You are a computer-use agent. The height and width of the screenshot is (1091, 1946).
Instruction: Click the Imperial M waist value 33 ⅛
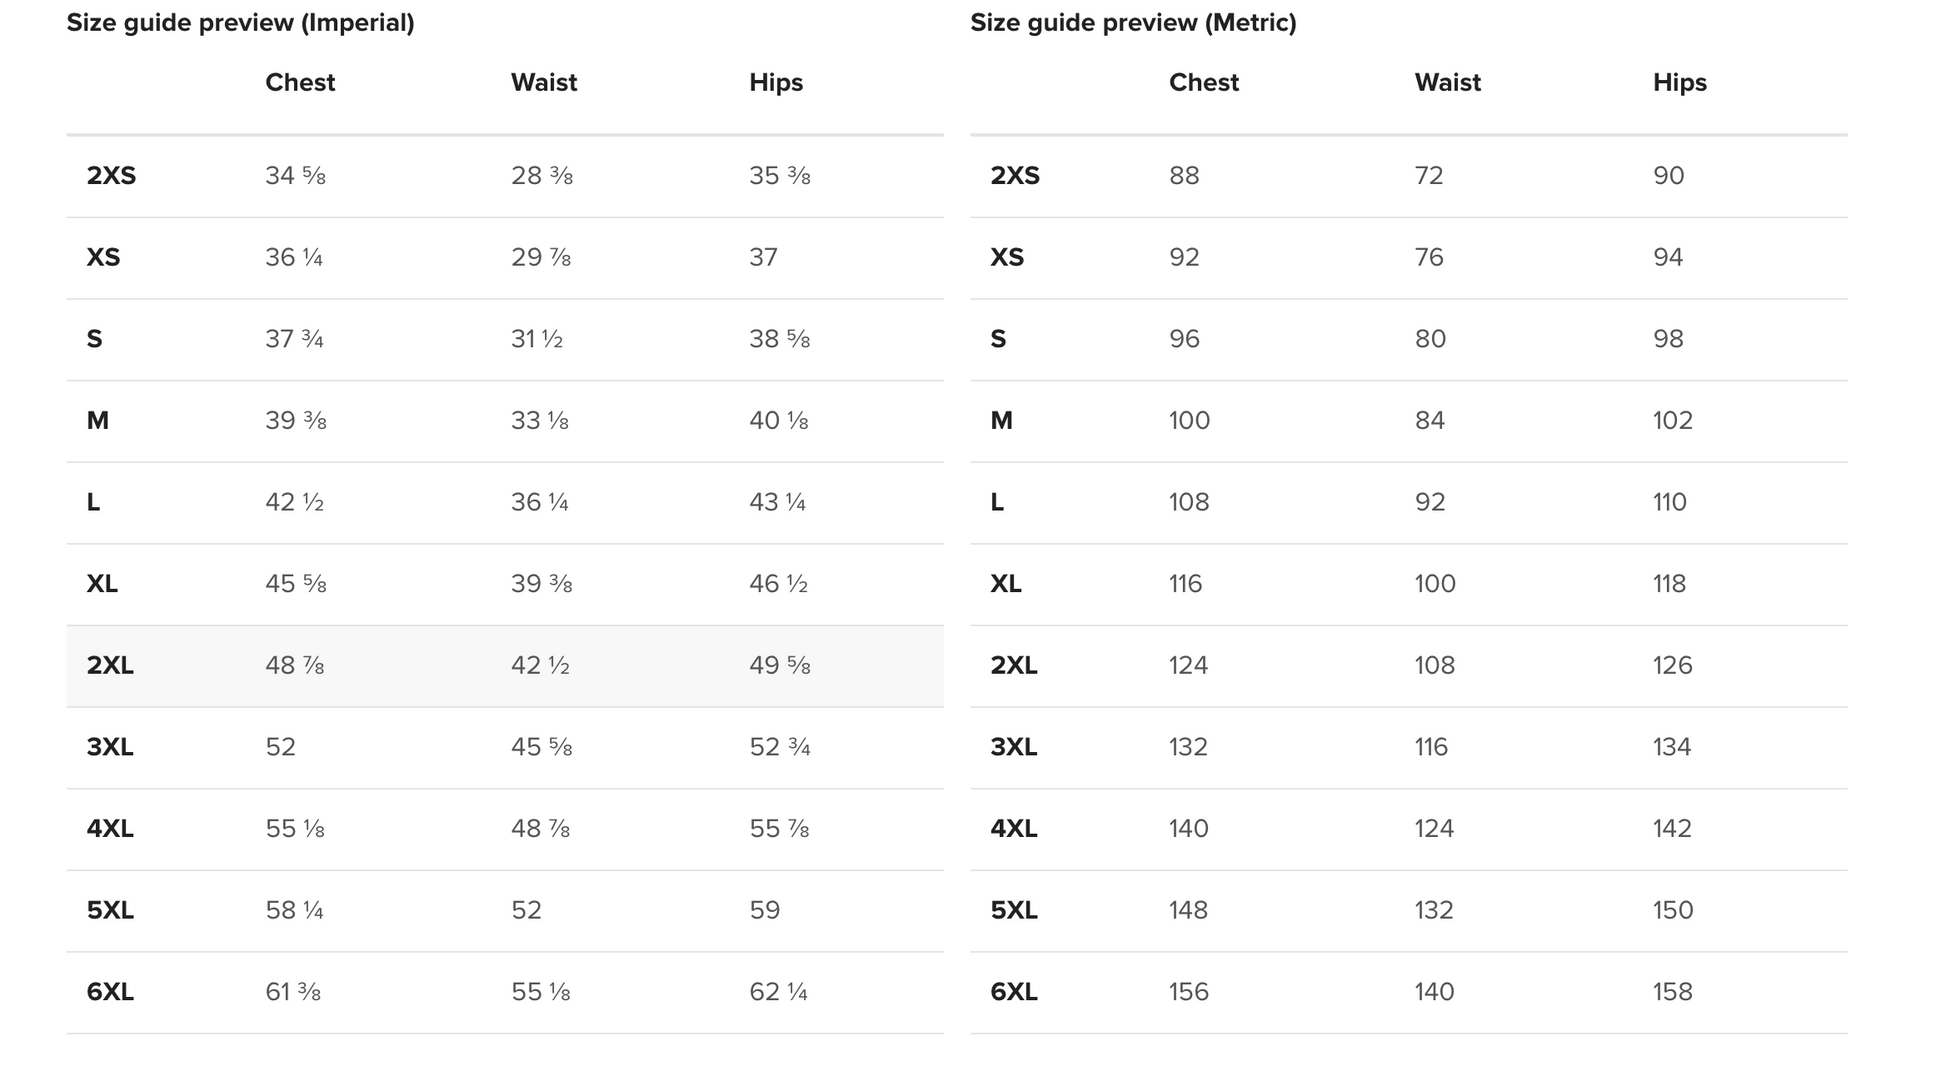(540, 421)
